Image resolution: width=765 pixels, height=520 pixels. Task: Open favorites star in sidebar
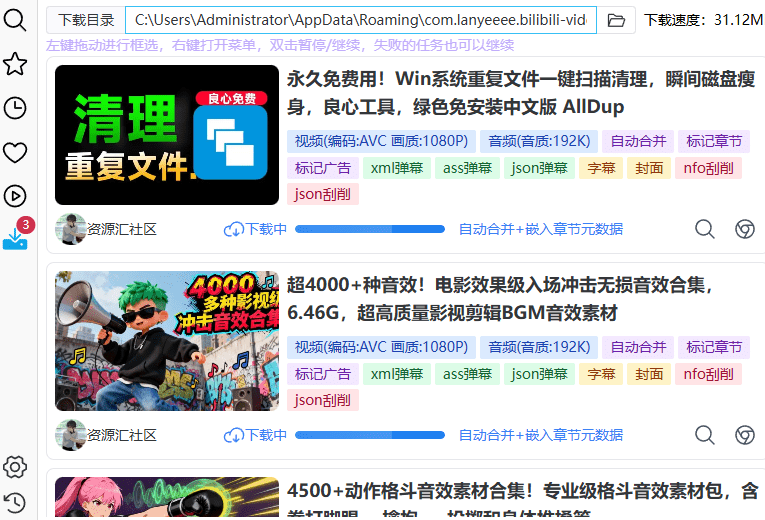15,64
